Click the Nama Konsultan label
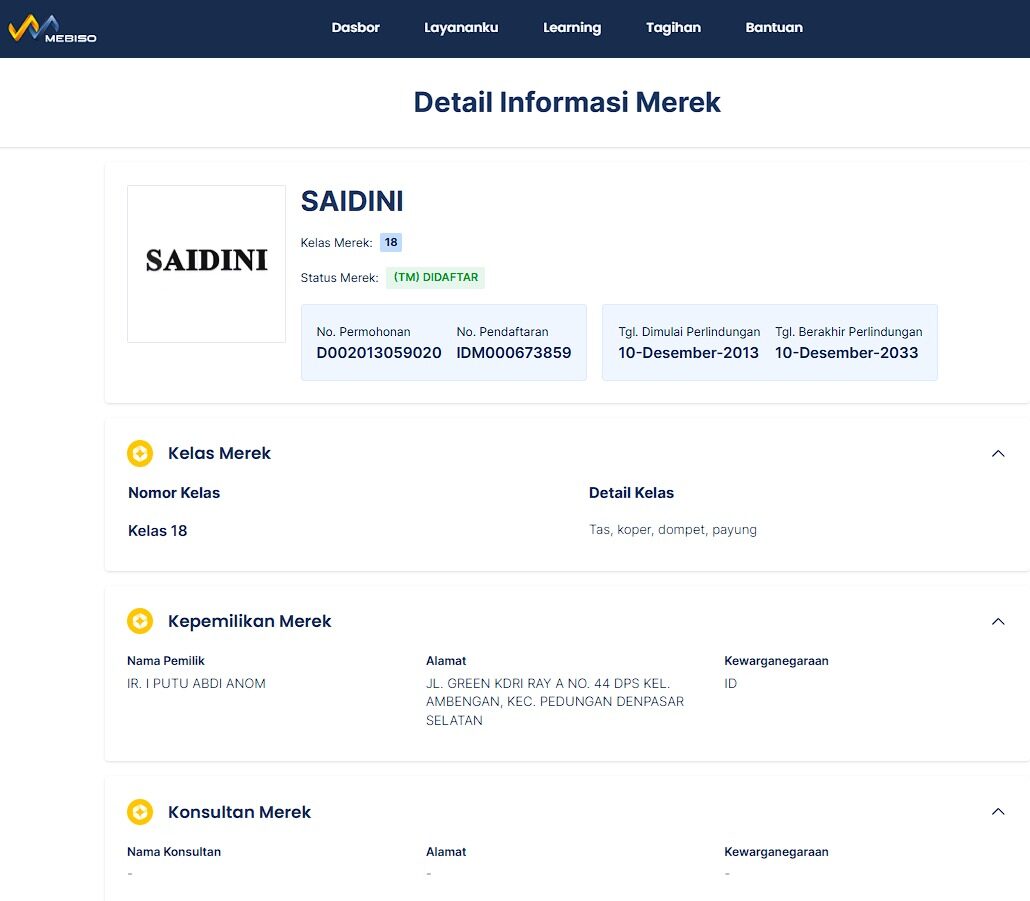The width and height of the screenshot is (1030, 901). click(174, 852)
